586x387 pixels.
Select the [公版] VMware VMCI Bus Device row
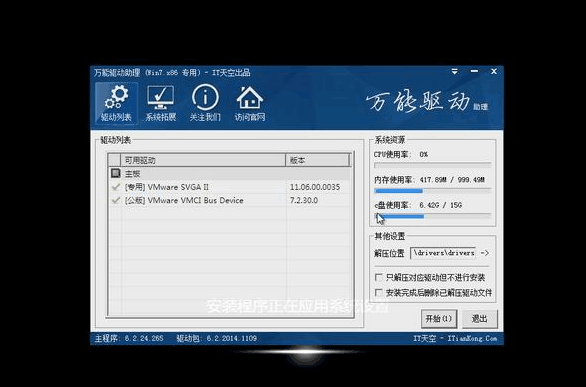229,200
